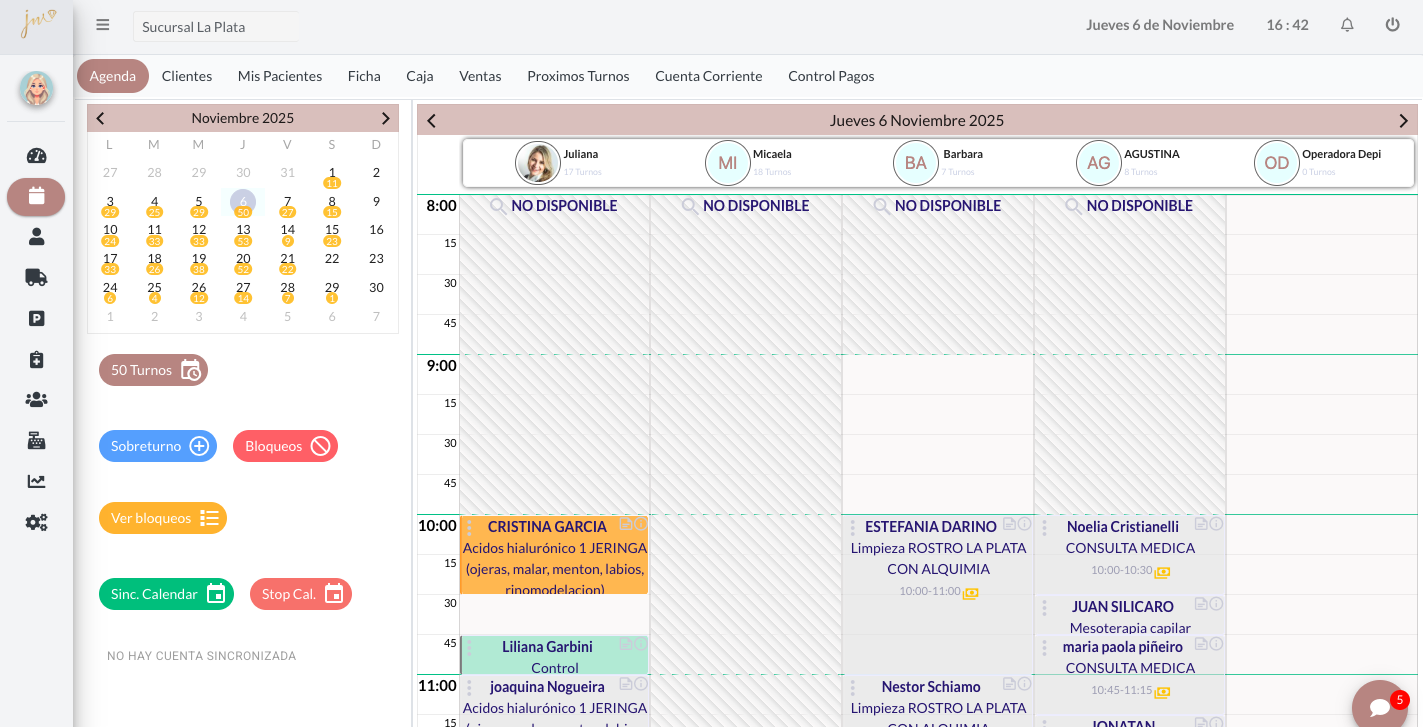Viewport: 1423px width, 727px height.
Task: Open the settings gears sidebar icon
Action: 37,522
